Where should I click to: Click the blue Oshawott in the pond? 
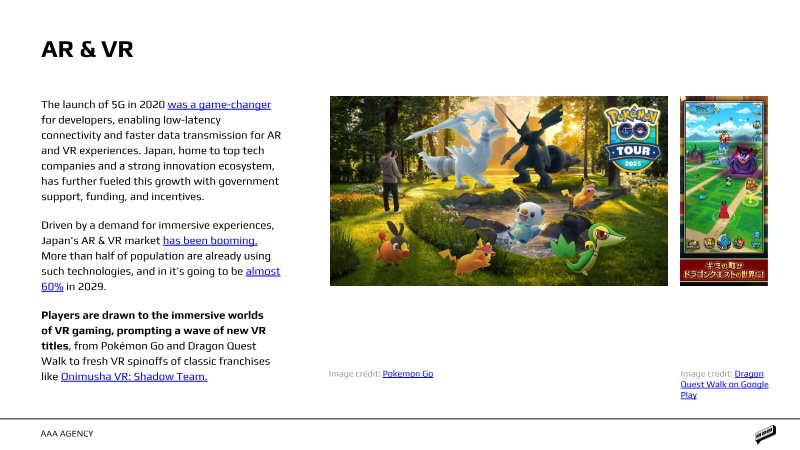pos(526,221)
